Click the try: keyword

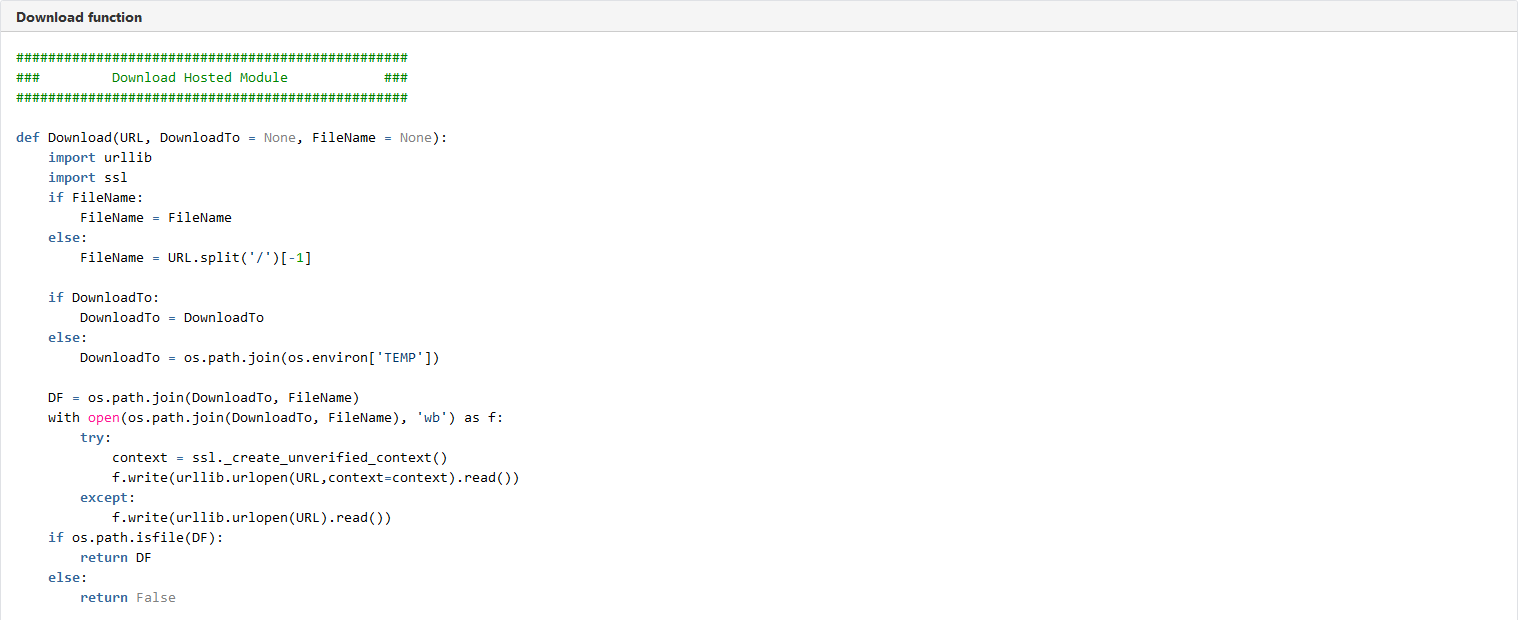96,437
